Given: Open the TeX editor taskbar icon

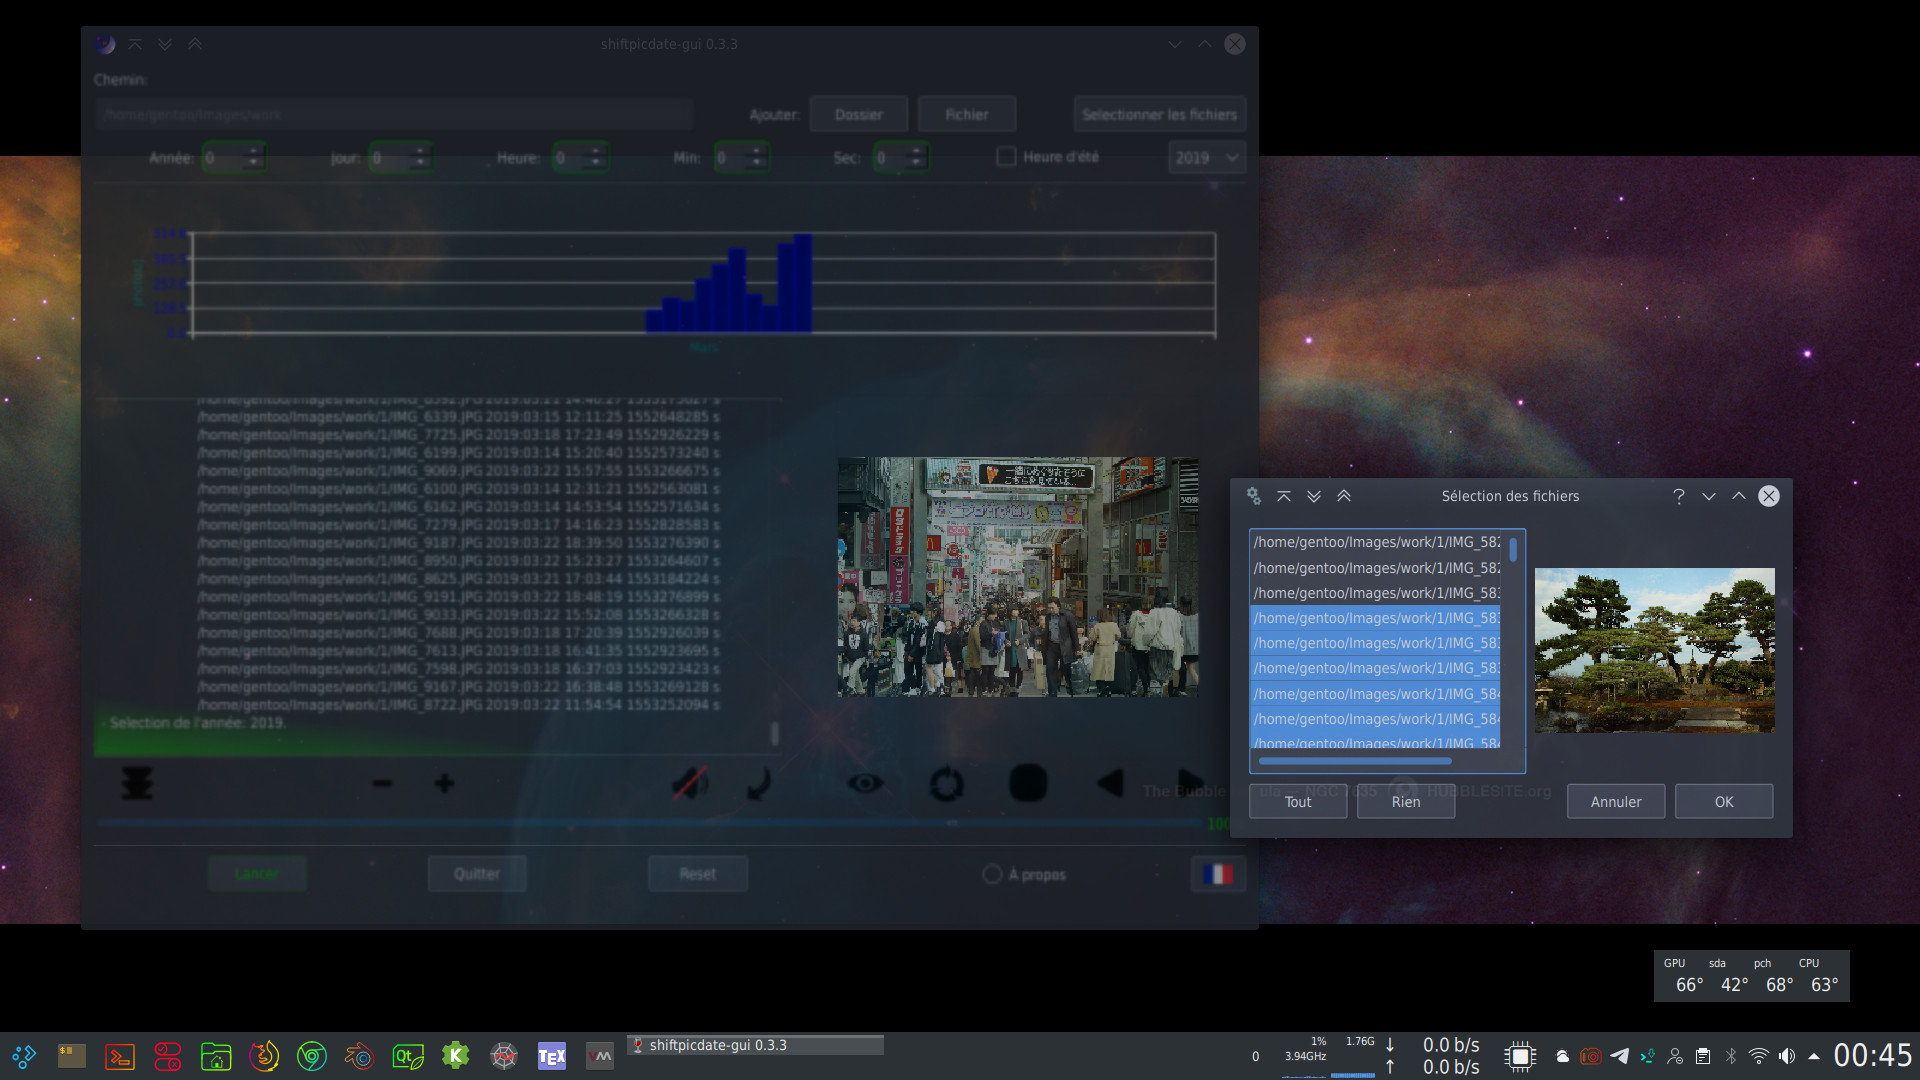Looking at the screenshot, I should point(551,1056).
